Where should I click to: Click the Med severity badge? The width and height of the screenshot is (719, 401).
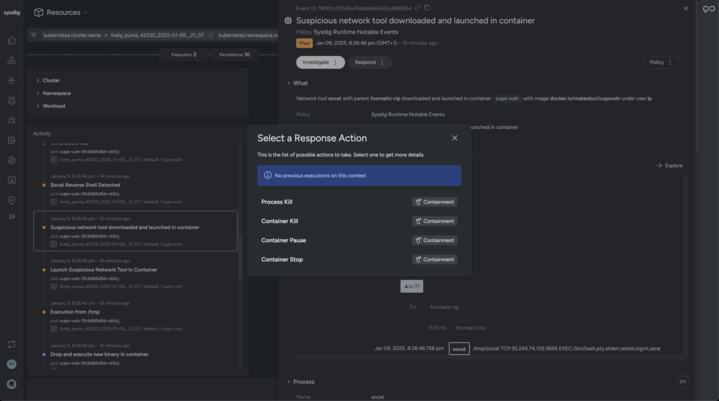point(304,43)
